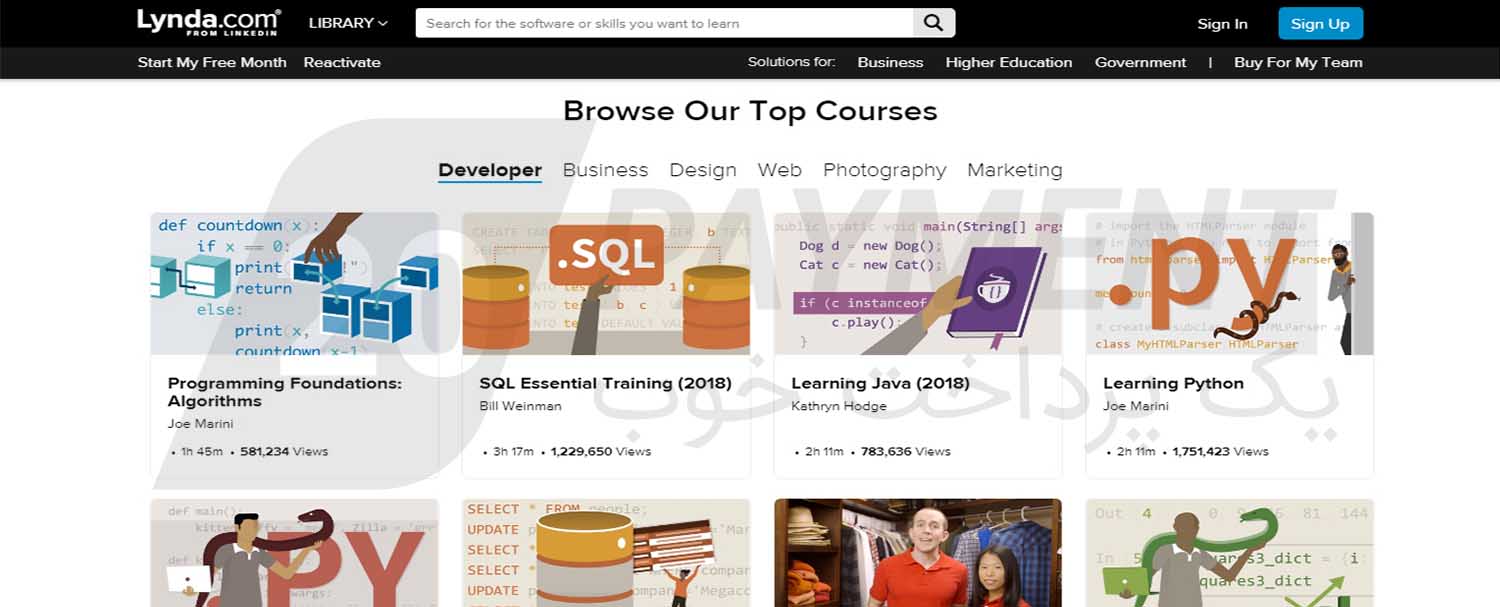Open the Business solutions link

coord(890,62)
